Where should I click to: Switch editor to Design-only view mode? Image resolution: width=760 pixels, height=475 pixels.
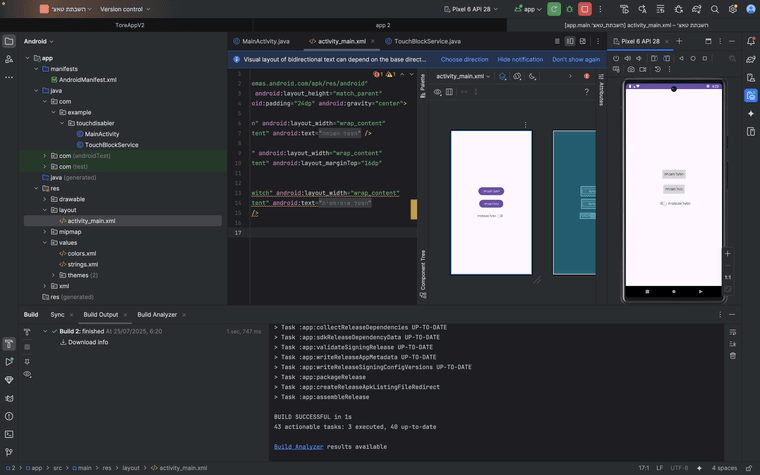point(583,41)
